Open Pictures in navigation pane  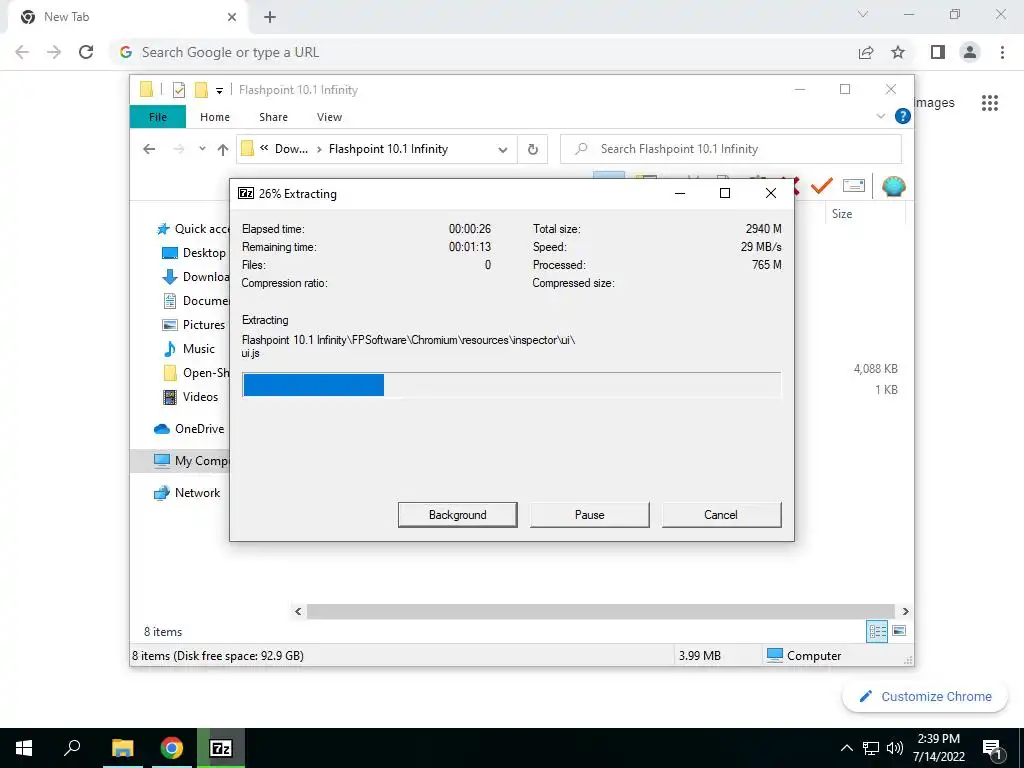193,325
